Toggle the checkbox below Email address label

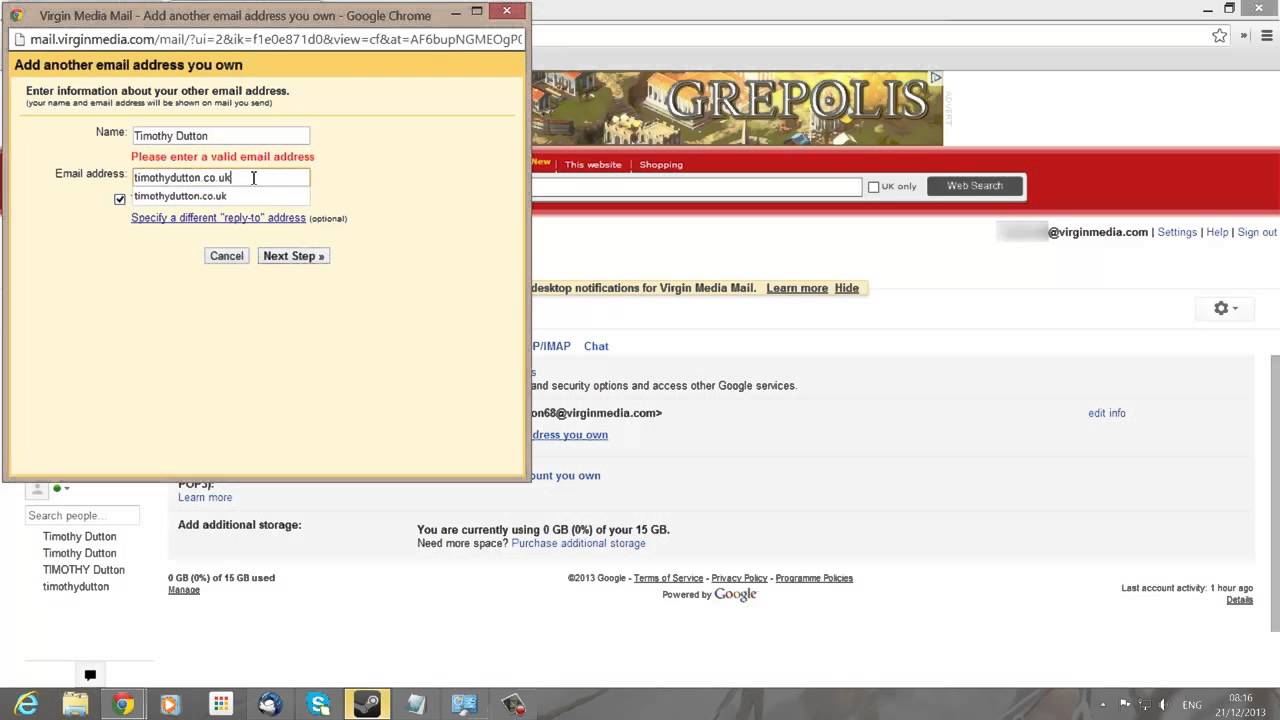coord(120,198)
